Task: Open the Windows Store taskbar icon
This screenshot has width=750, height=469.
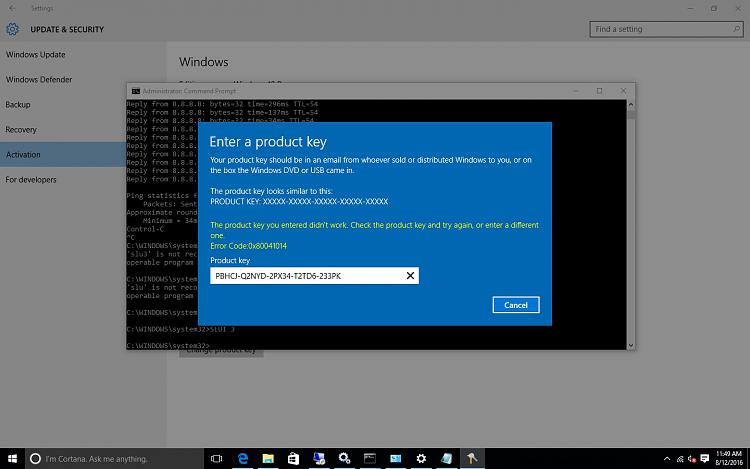Action: 294,459
